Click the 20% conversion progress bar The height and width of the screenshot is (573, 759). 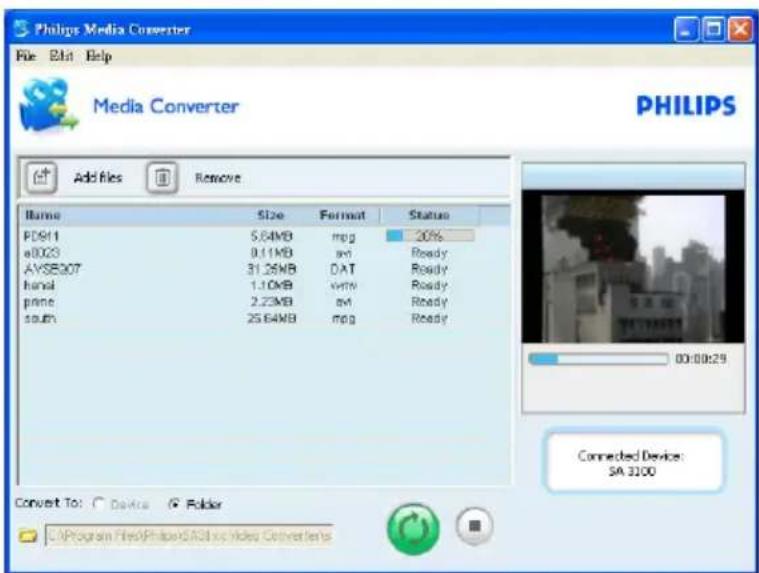coord(430,236)
